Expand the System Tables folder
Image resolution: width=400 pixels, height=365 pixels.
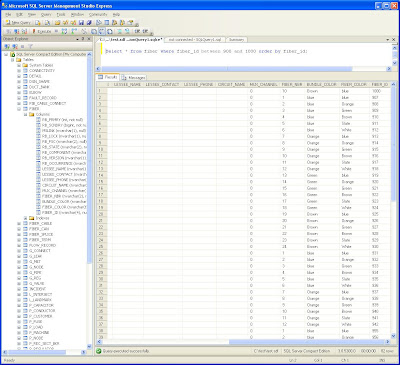point(19,65)
